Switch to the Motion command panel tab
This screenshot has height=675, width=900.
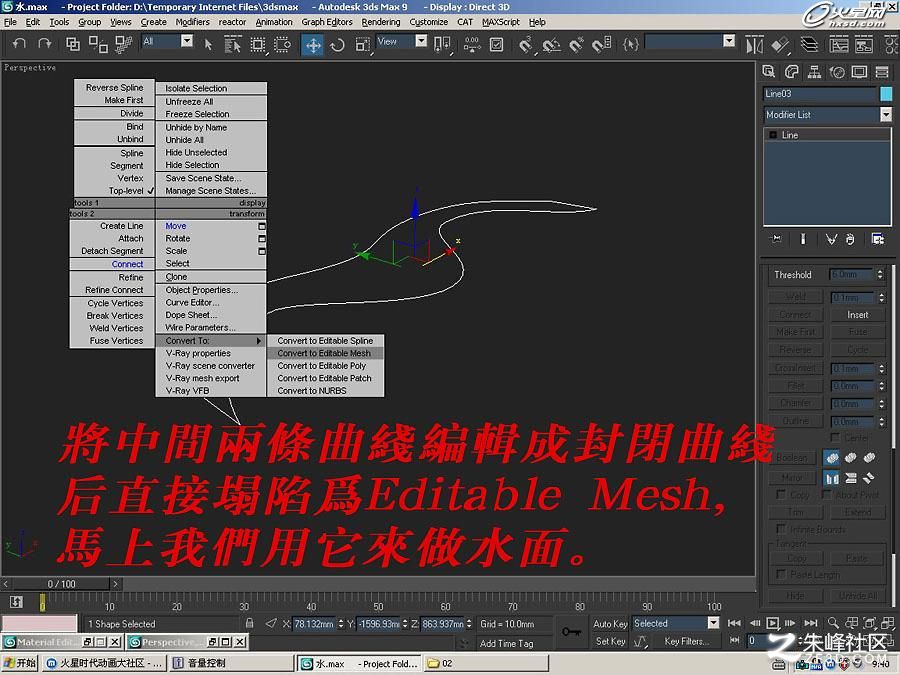[837, 71]
